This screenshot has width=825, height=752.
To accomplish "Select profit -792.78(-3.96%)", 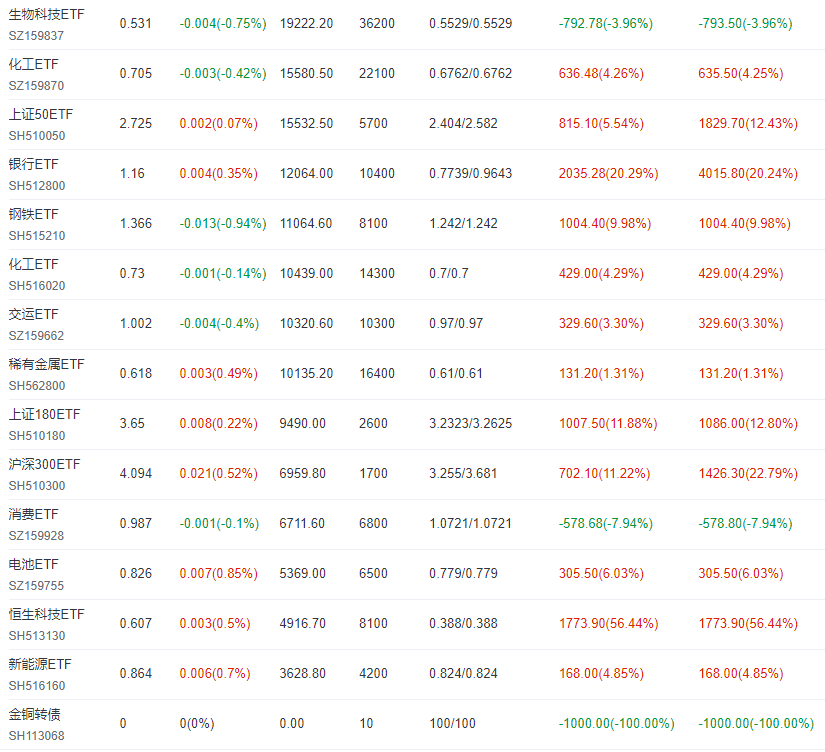I will pyautogui.click(x=606, y=24).
